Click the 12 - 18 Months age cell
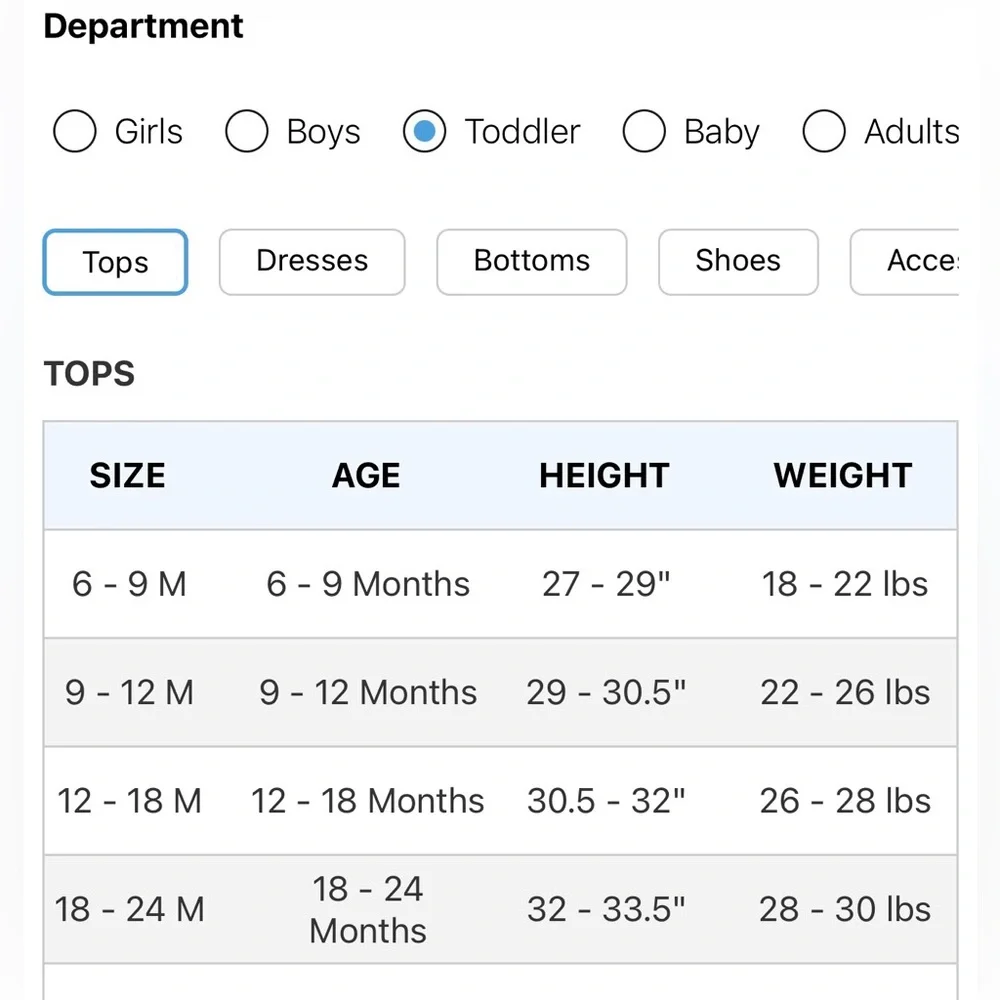 click(x=368, y=801)
